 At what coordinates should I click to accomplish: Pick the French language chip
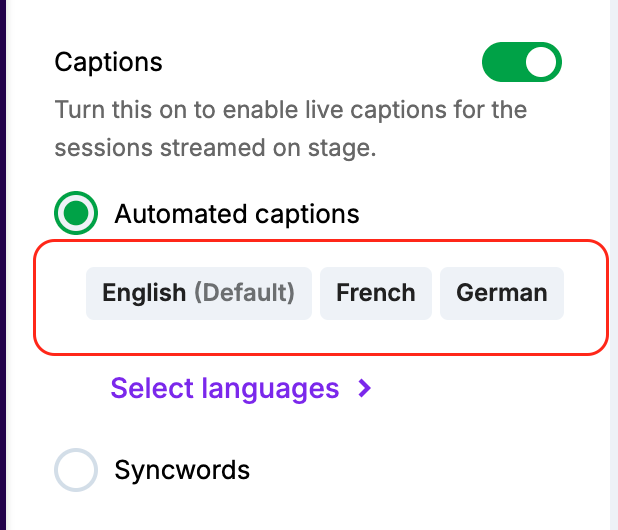(x=375, y=293)
